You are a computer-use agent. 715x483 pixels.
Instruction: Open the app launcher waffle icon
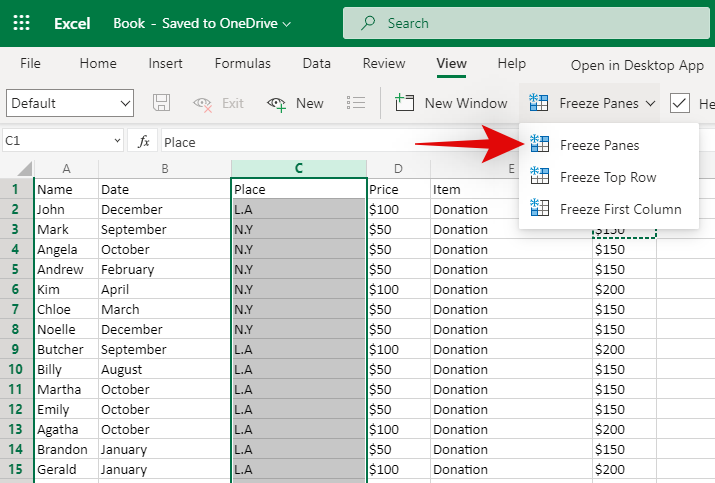pyautogui.click(x=21, y=22)
